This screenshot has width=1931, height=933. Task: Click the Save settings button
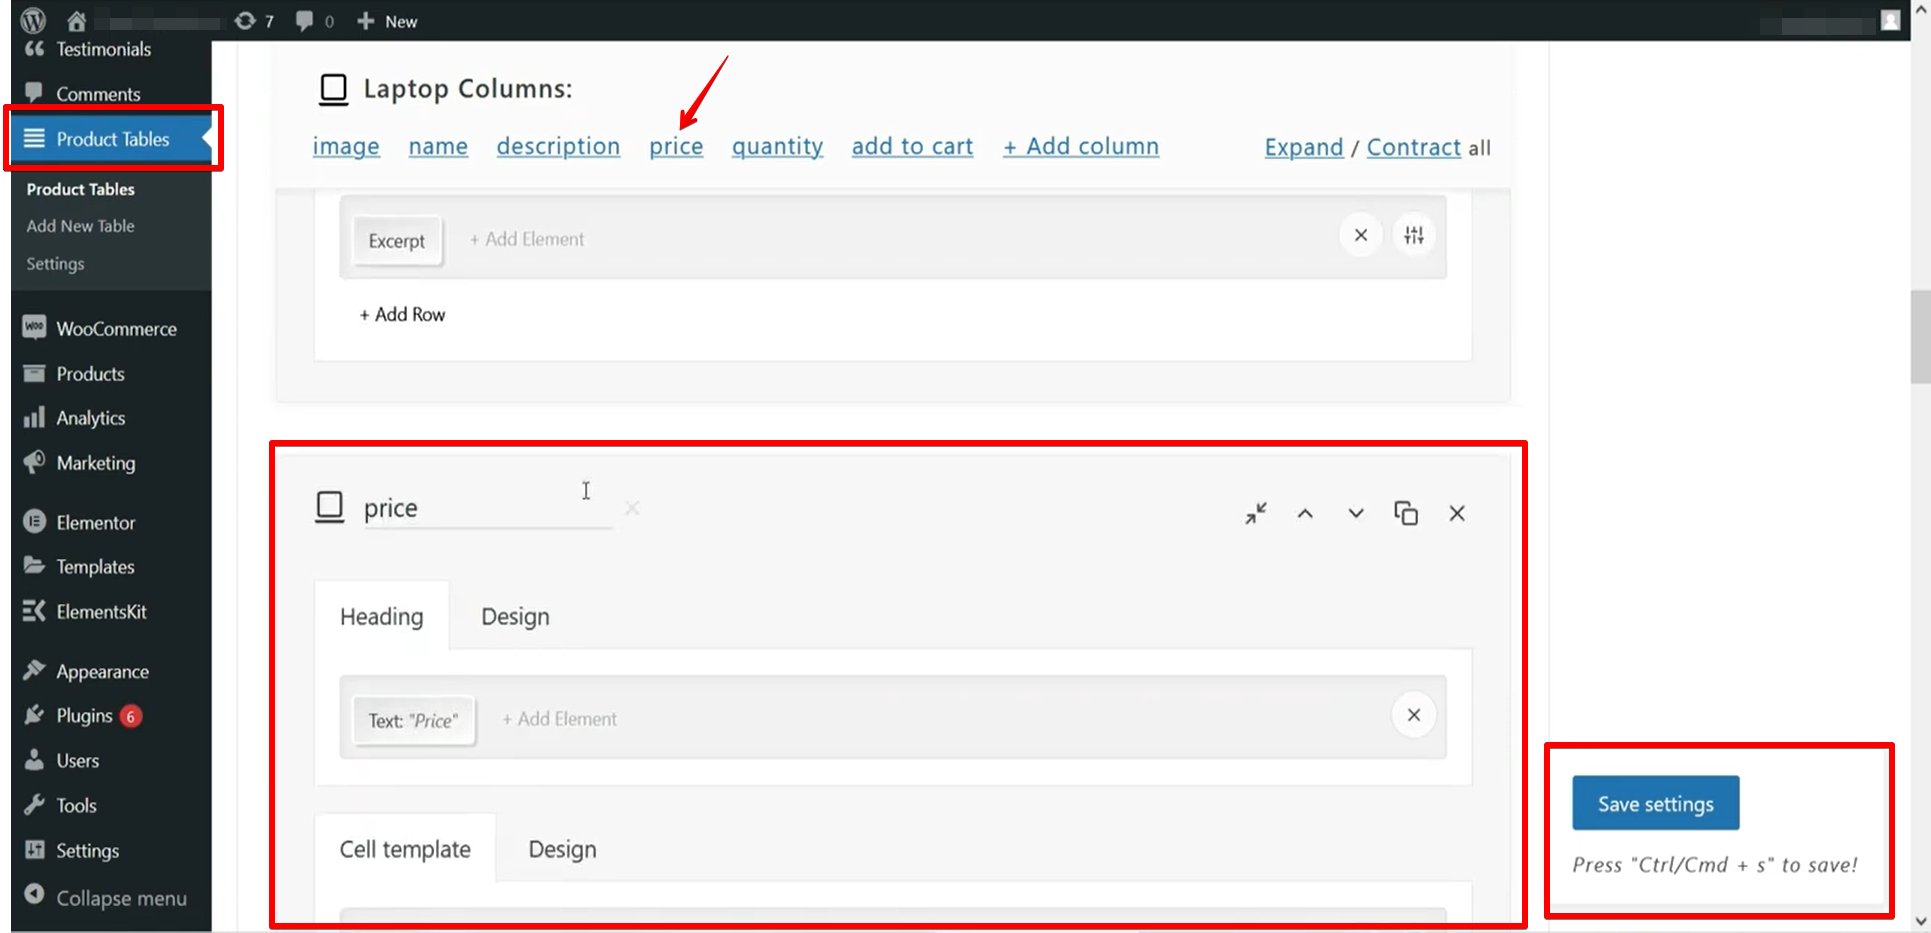click(x=1654, y=803)
